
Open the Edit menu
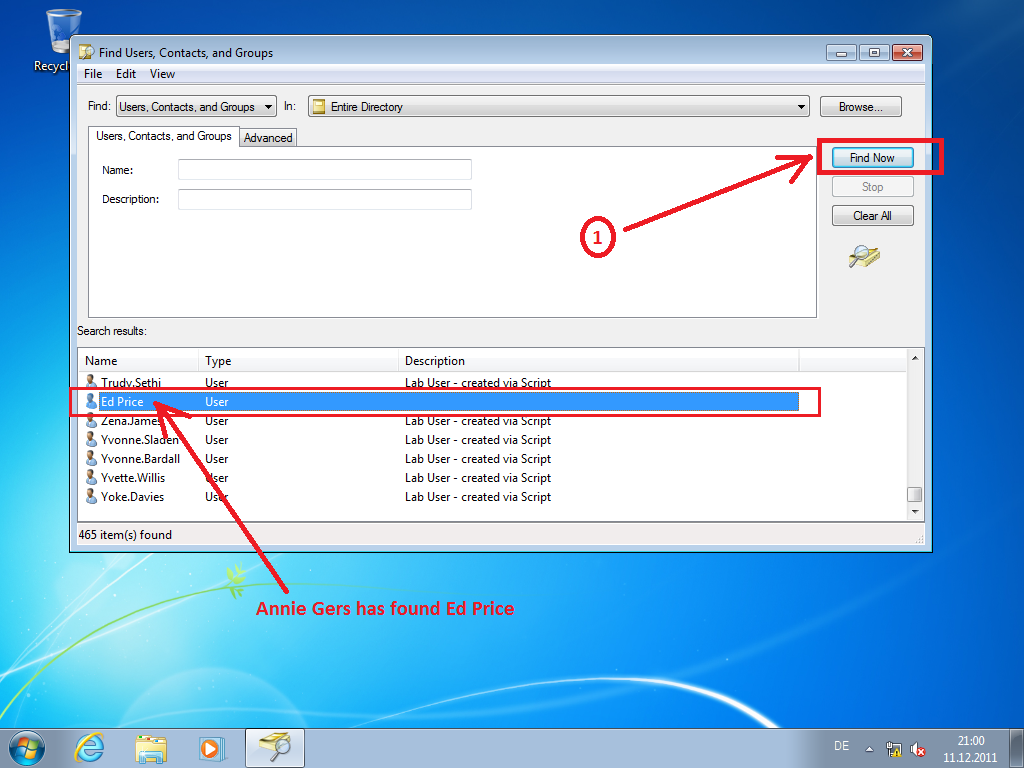click(125, 74)
